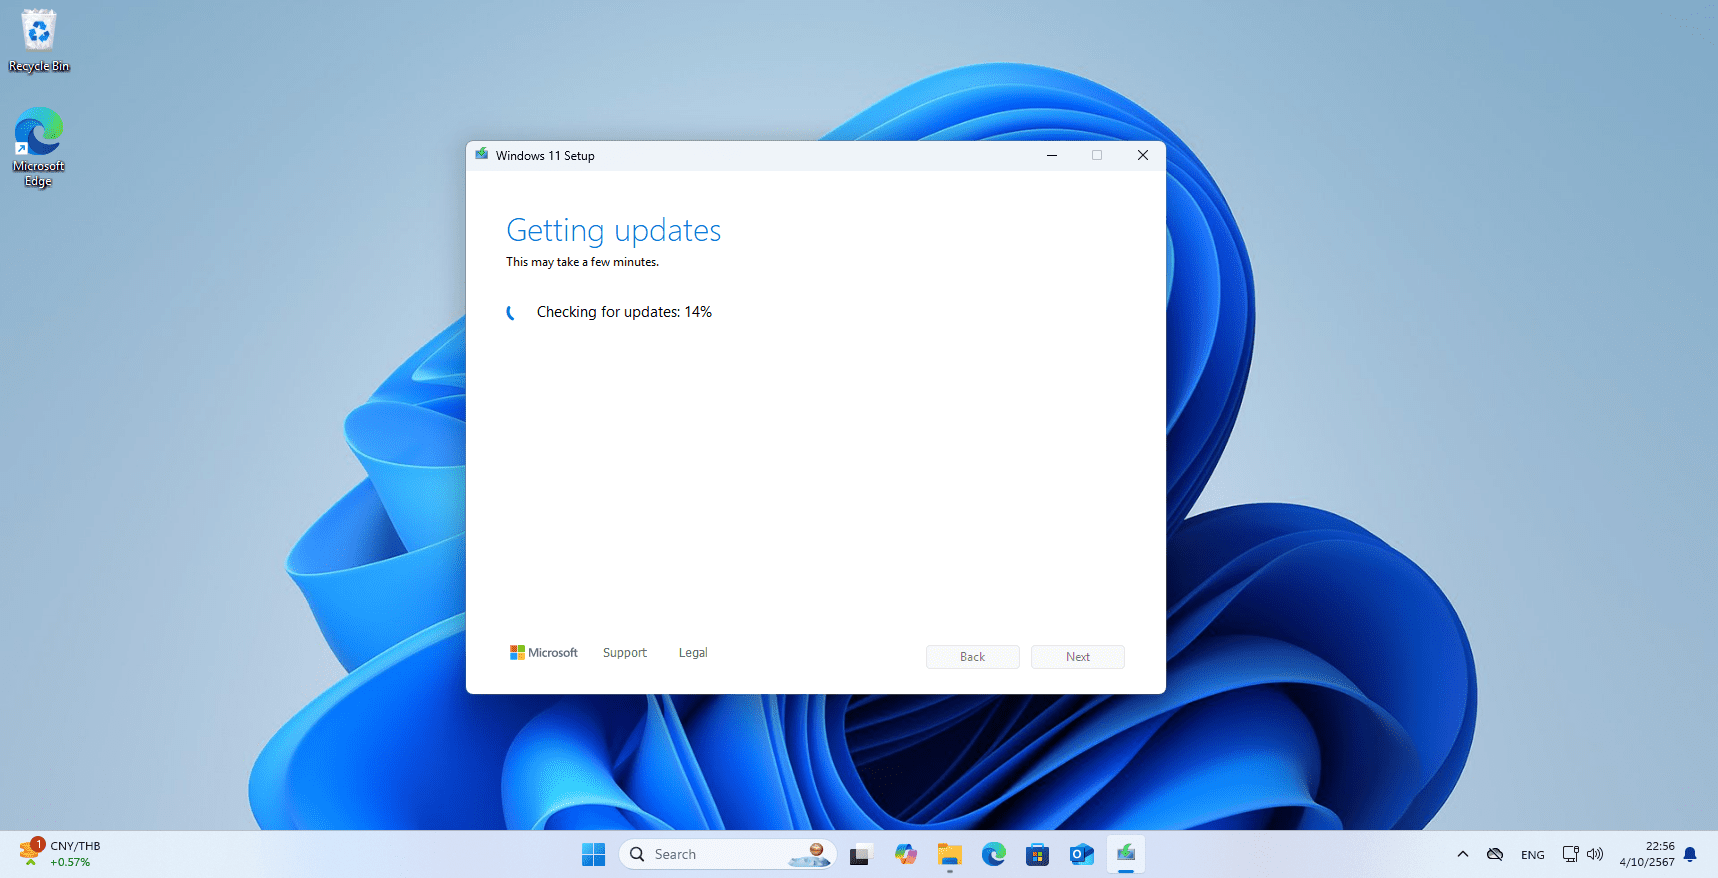Click the Windows 11 Setup title text
This screenshot has height=878, width=1718.
click(x=545, y=156)
